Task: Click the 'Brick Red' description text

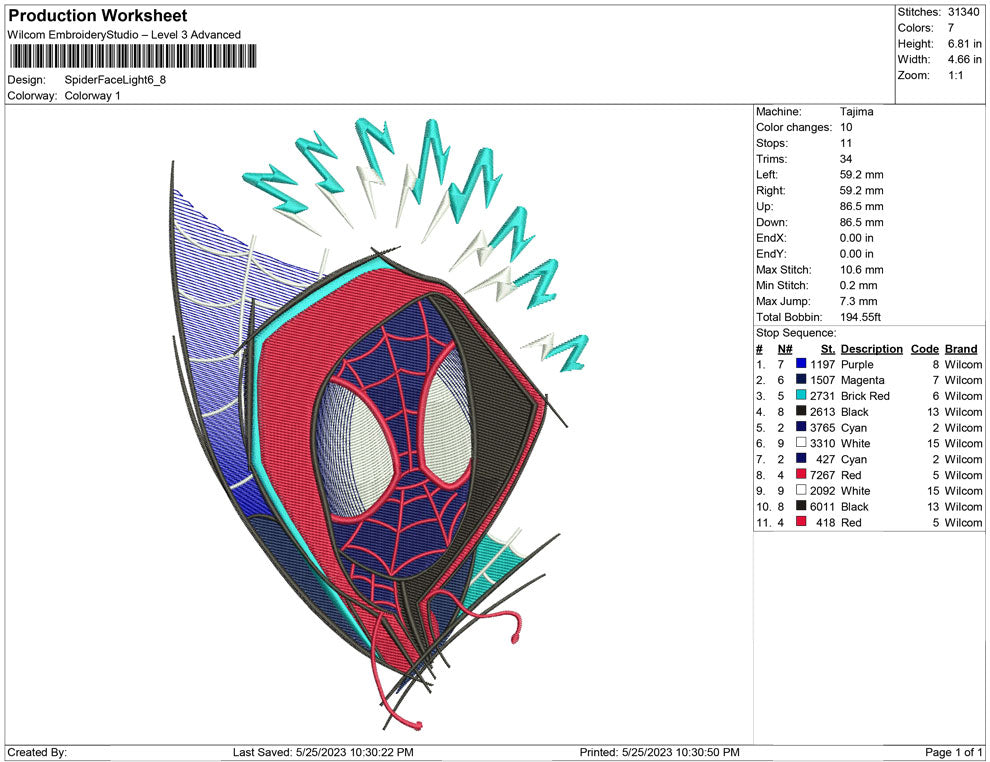Action: coord(865,396)
